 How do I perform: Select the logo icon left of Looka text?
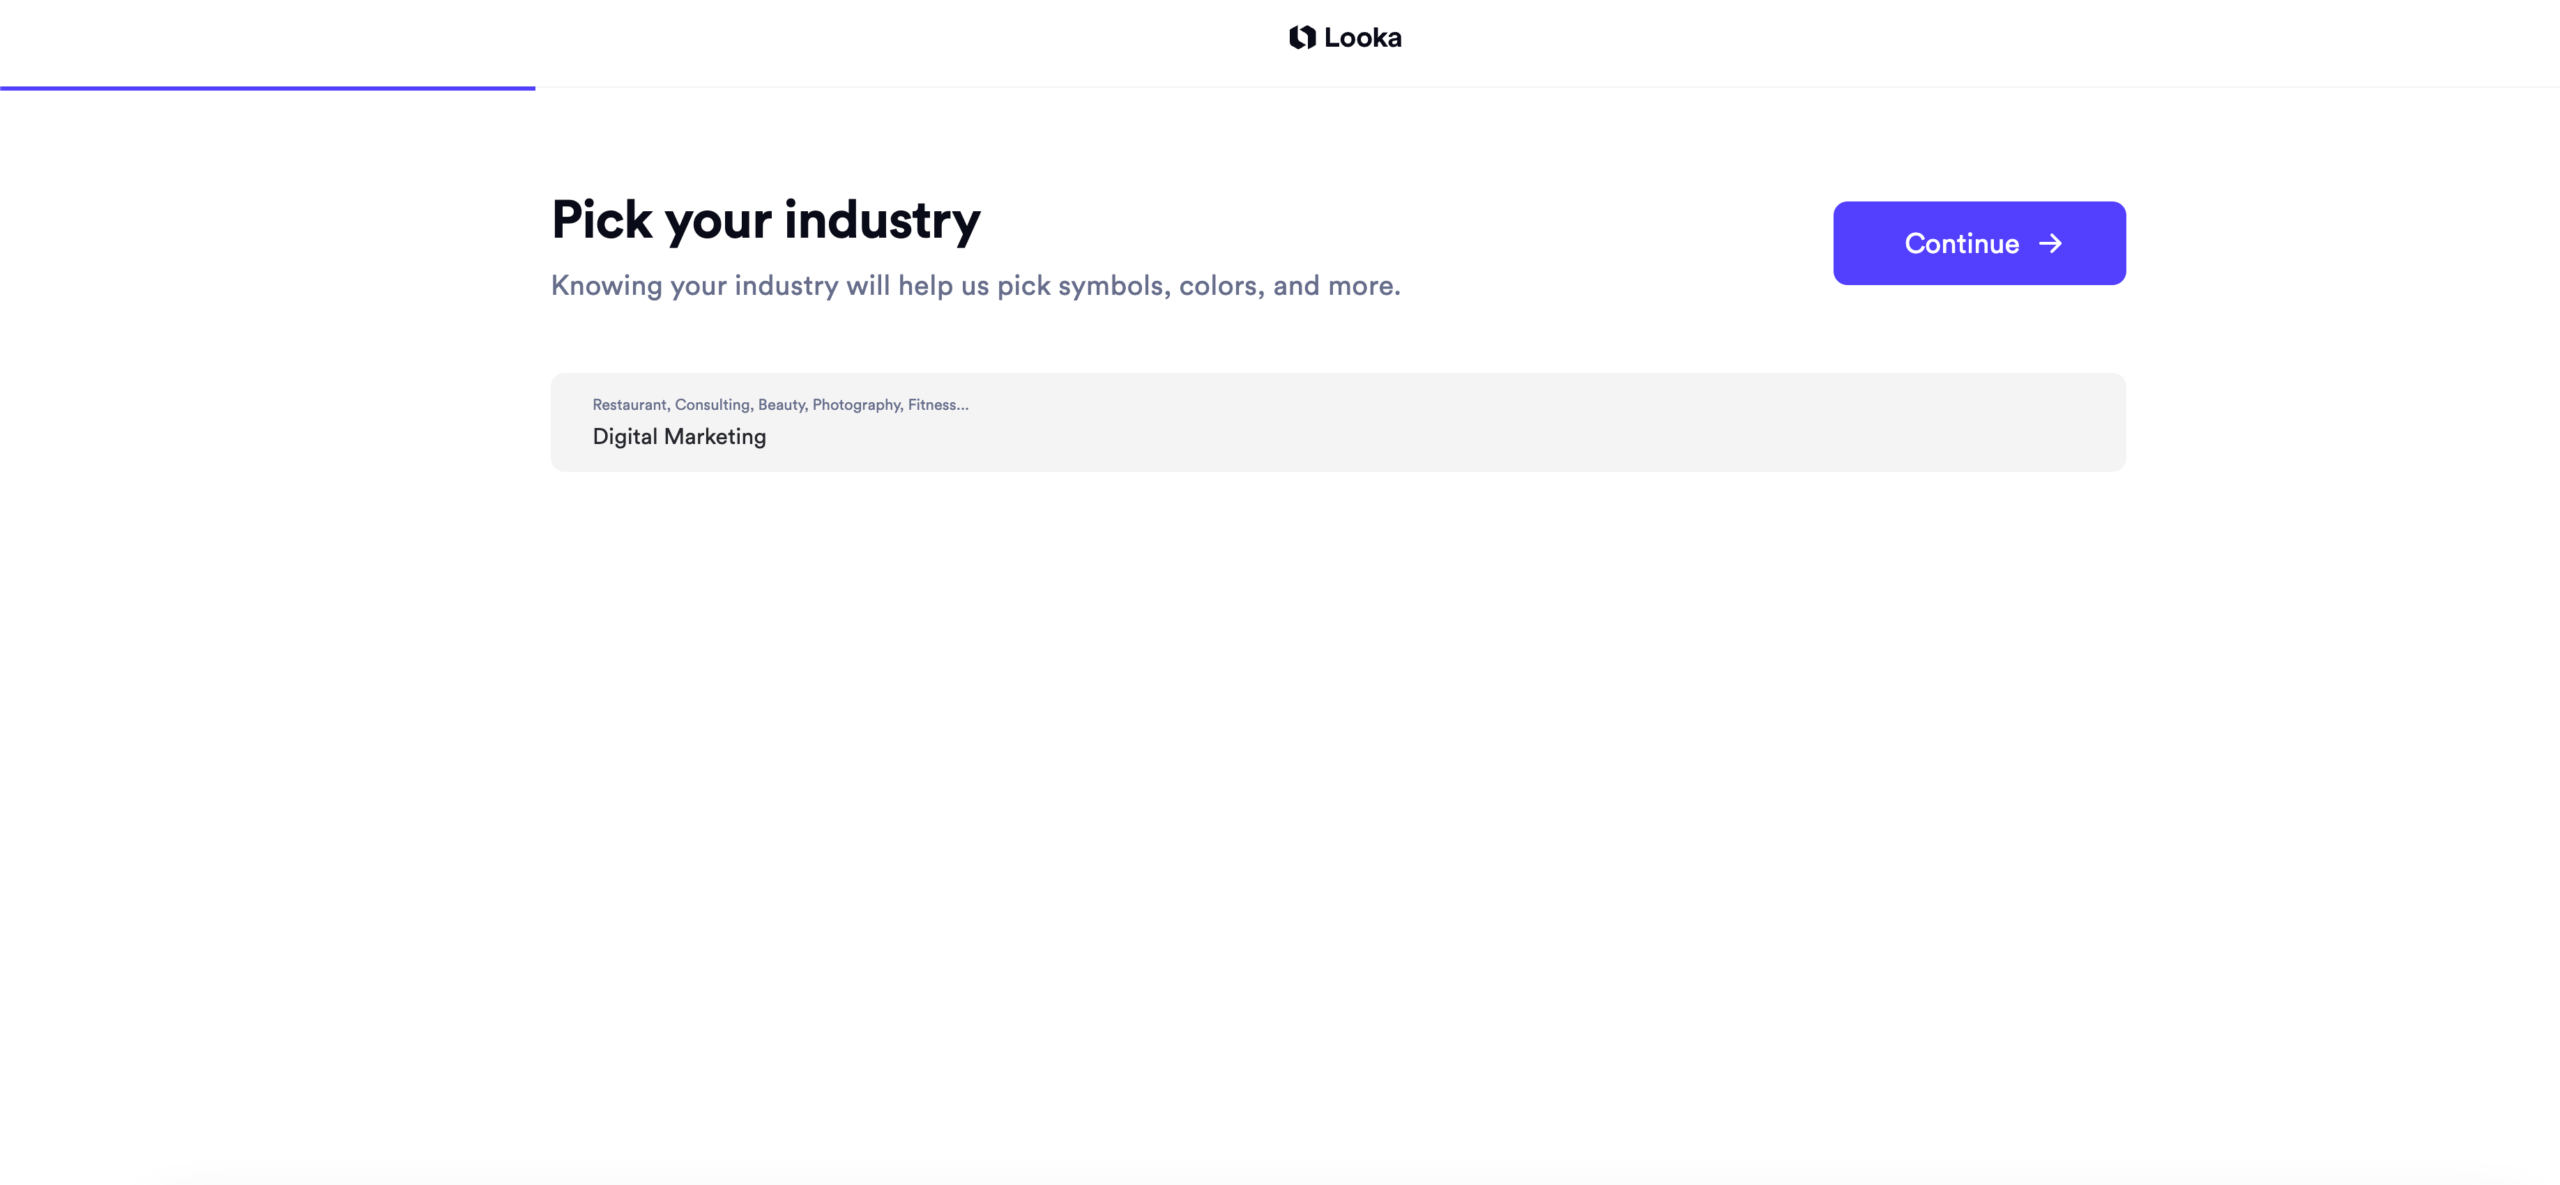coord(1301,37)
